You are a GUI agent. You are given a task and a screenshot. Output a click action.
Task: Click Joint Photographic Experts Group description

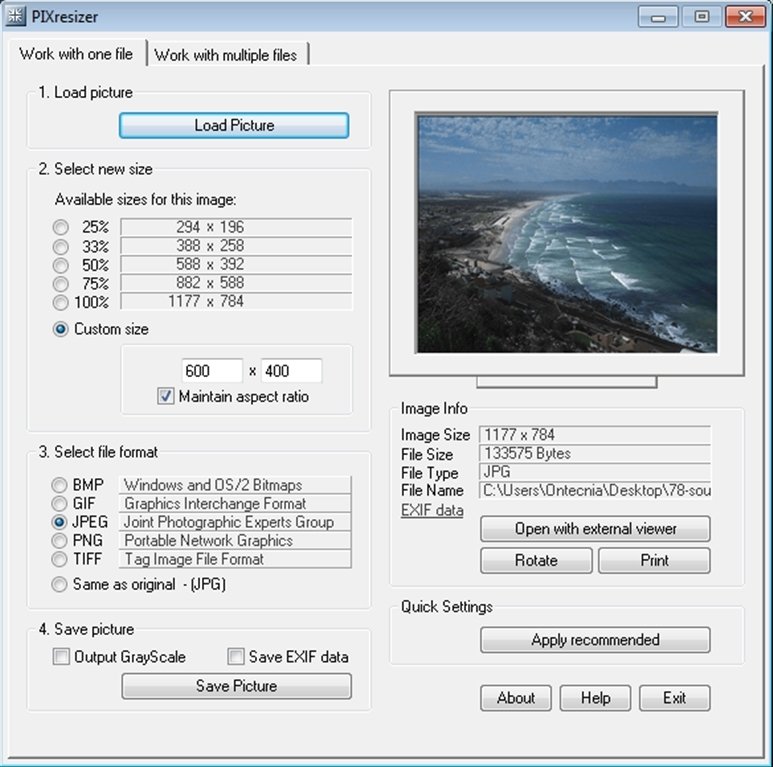[x=229, y=522]
